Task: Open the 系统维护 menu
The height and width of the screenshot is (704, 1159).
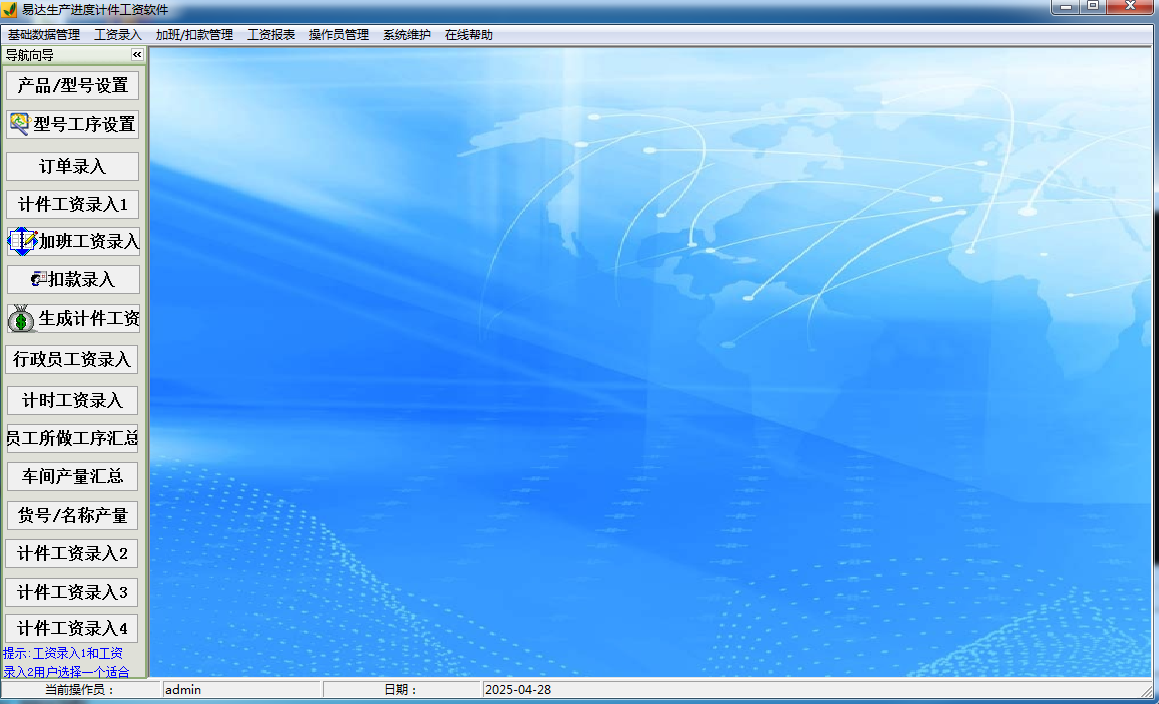Action: click(x=403, y=33)
